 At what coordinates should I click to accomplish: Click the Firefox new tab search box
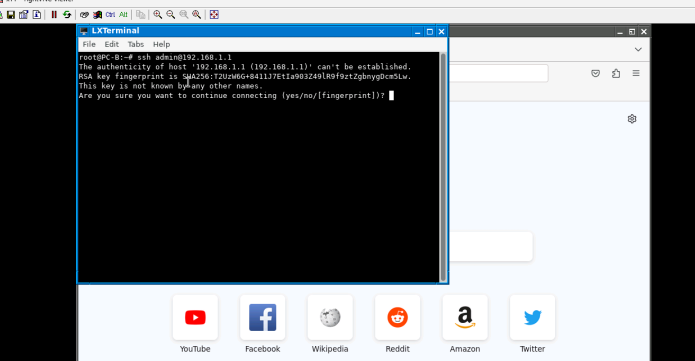[491, 246]
